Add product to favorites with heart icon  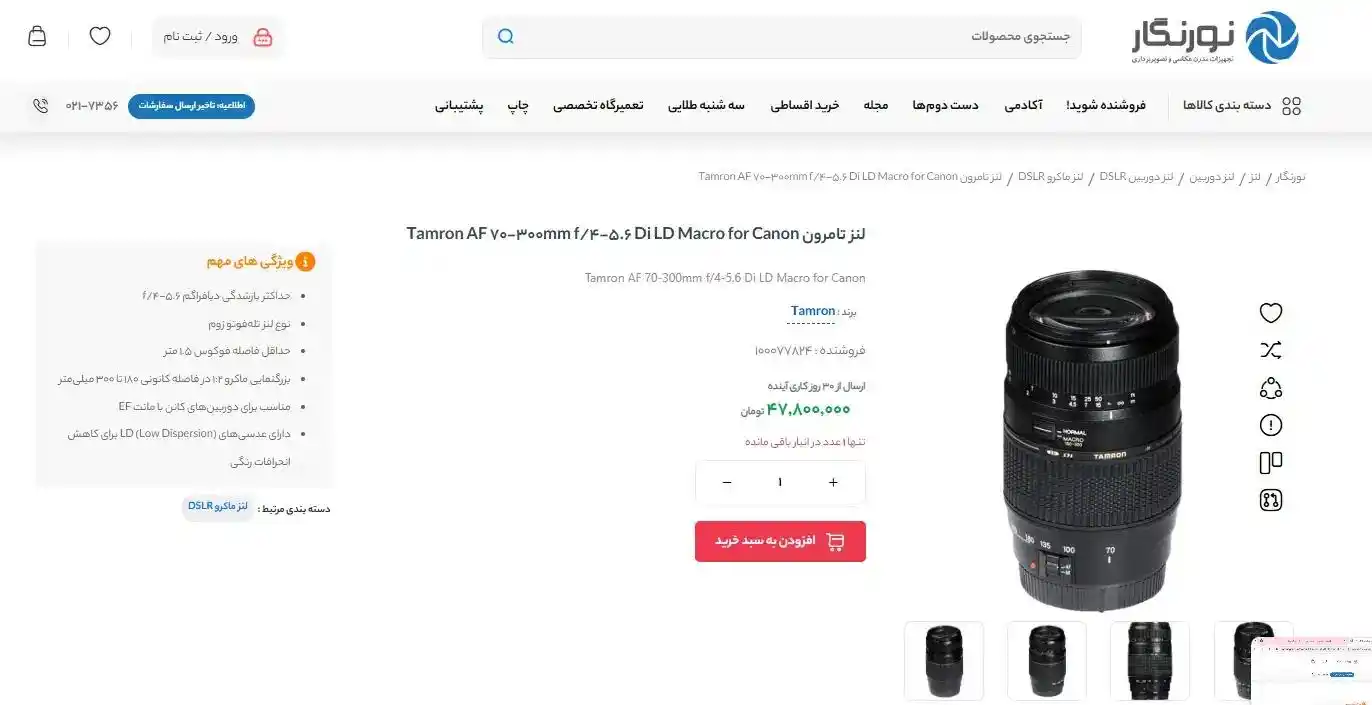(x=1270, y=313)
